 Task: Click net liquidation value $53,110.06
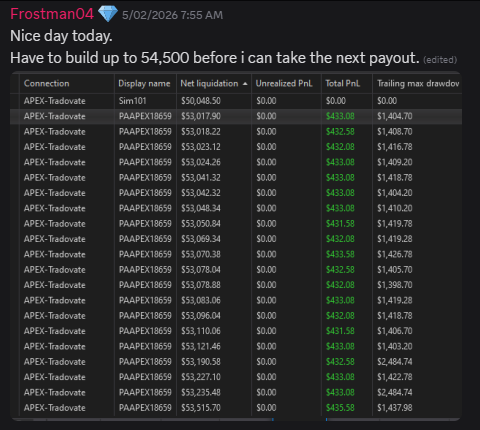tap(201, 331)
